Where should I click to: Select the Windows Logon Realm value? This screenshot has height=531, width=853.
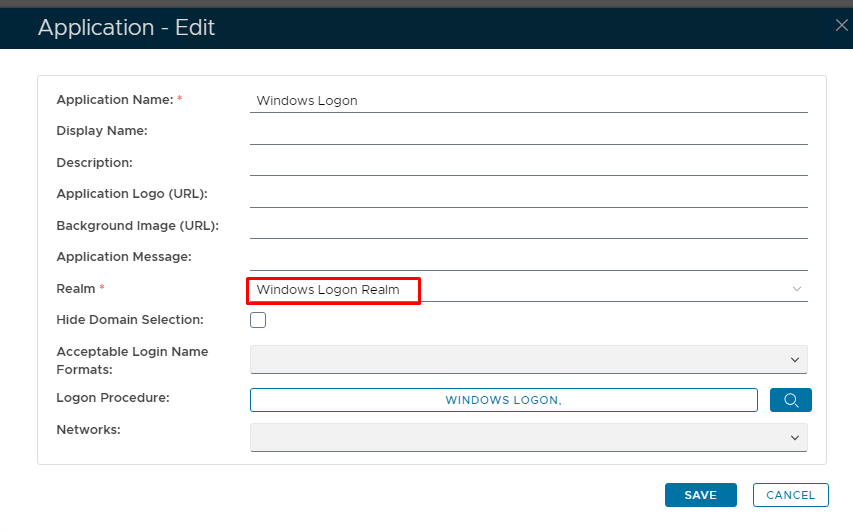coord(329,290)
